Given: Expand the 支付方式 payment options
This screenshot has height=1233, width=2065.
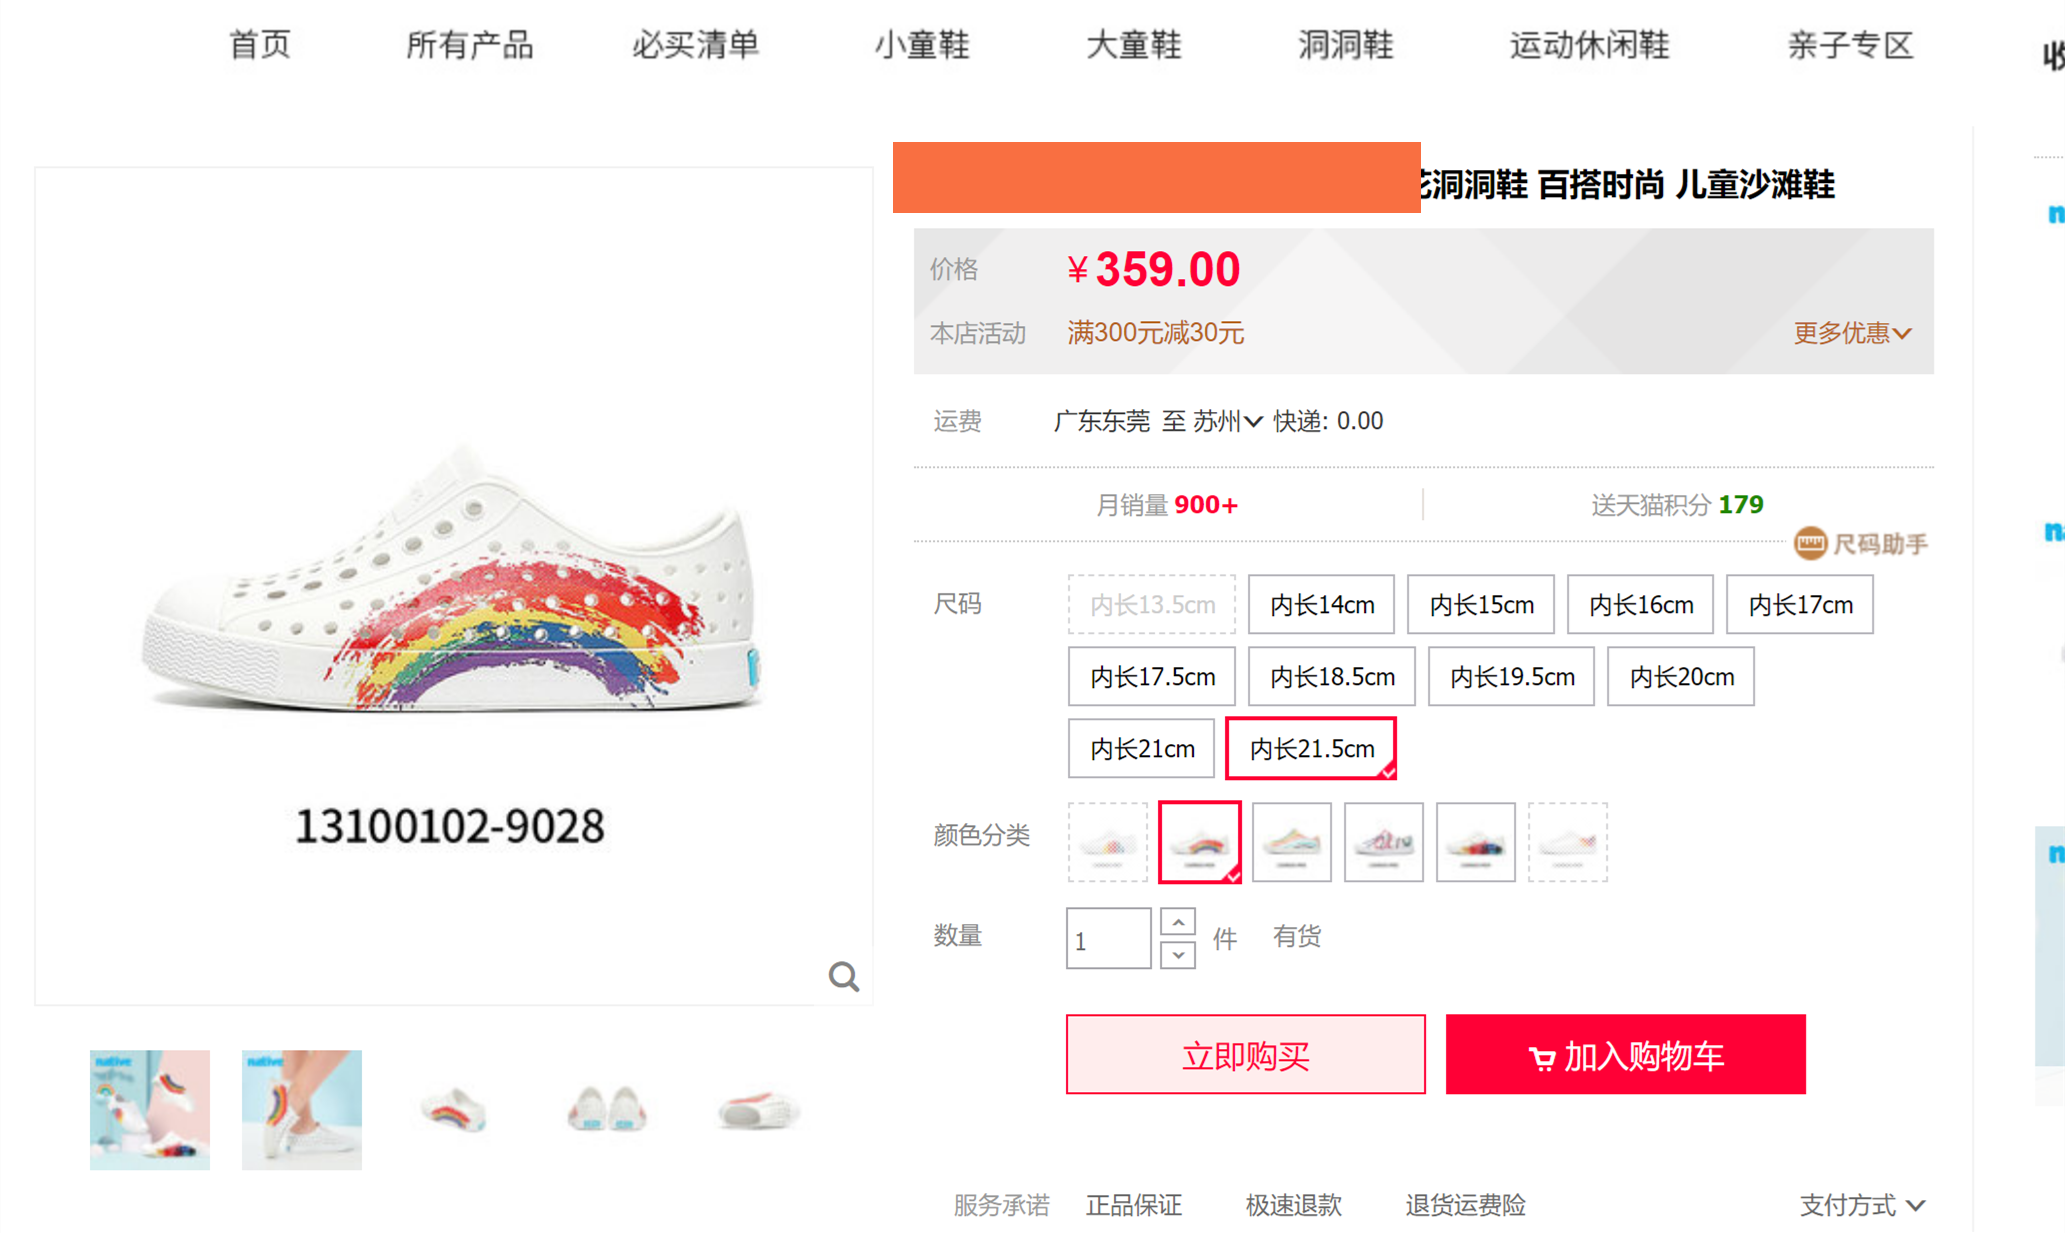Looking at the screenshot, I should (x=1862, y=1205).
